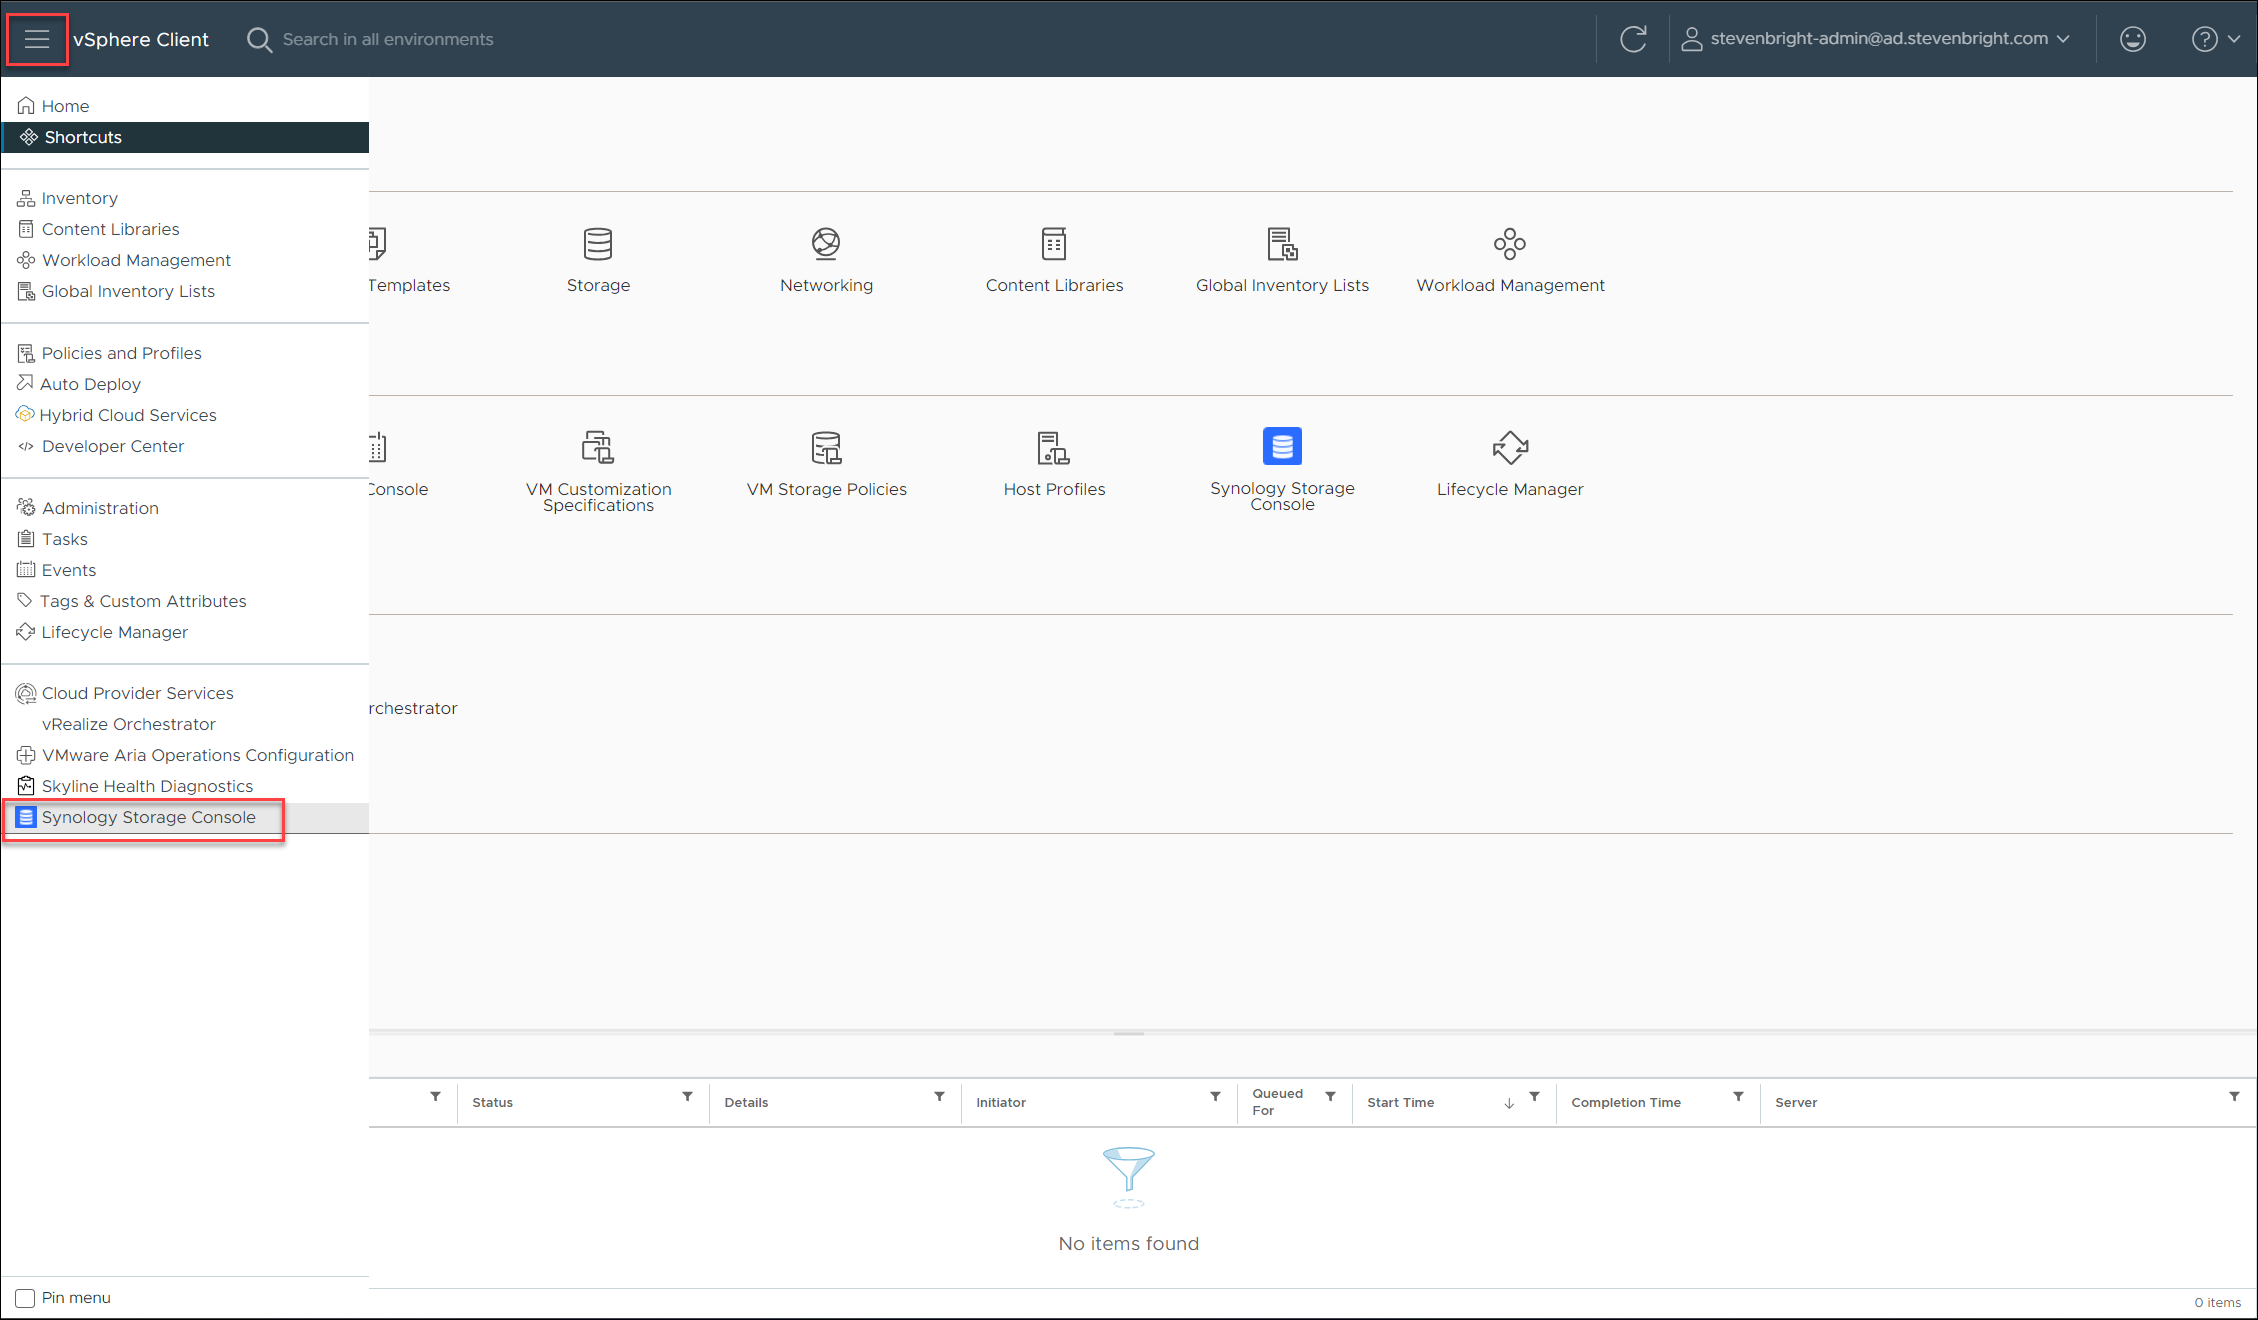
Task: Toggle Start Time sort arrow
Action: 1509,1103
